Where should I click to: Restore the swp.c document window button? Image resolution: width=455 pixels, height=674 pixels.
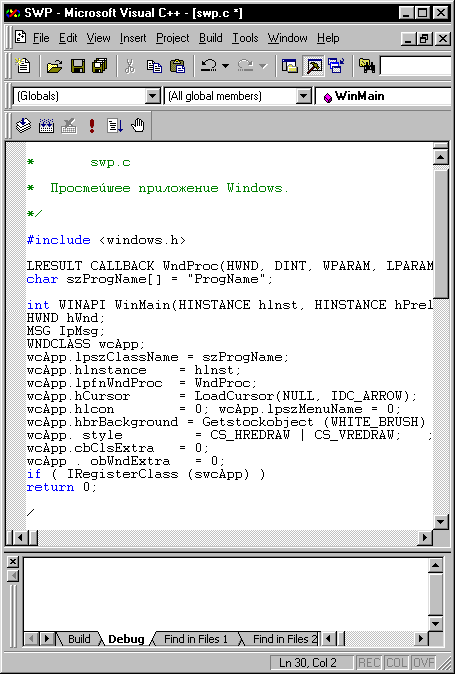[x=424, y=39]
